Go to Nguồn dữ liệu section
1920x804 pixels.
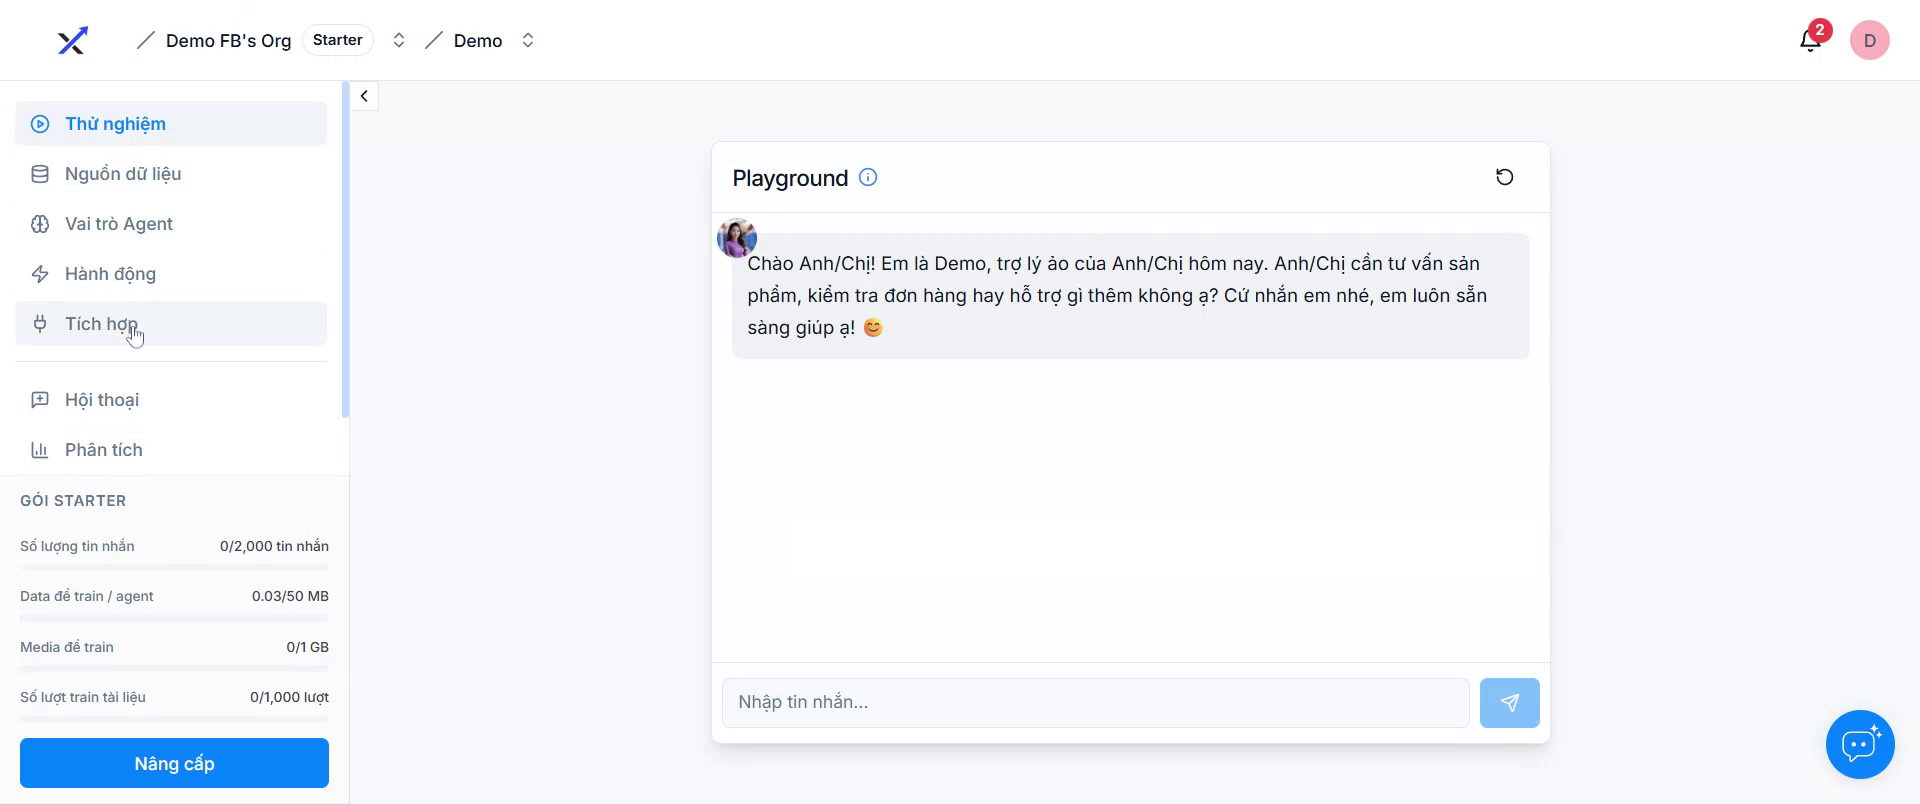(171, 174)
